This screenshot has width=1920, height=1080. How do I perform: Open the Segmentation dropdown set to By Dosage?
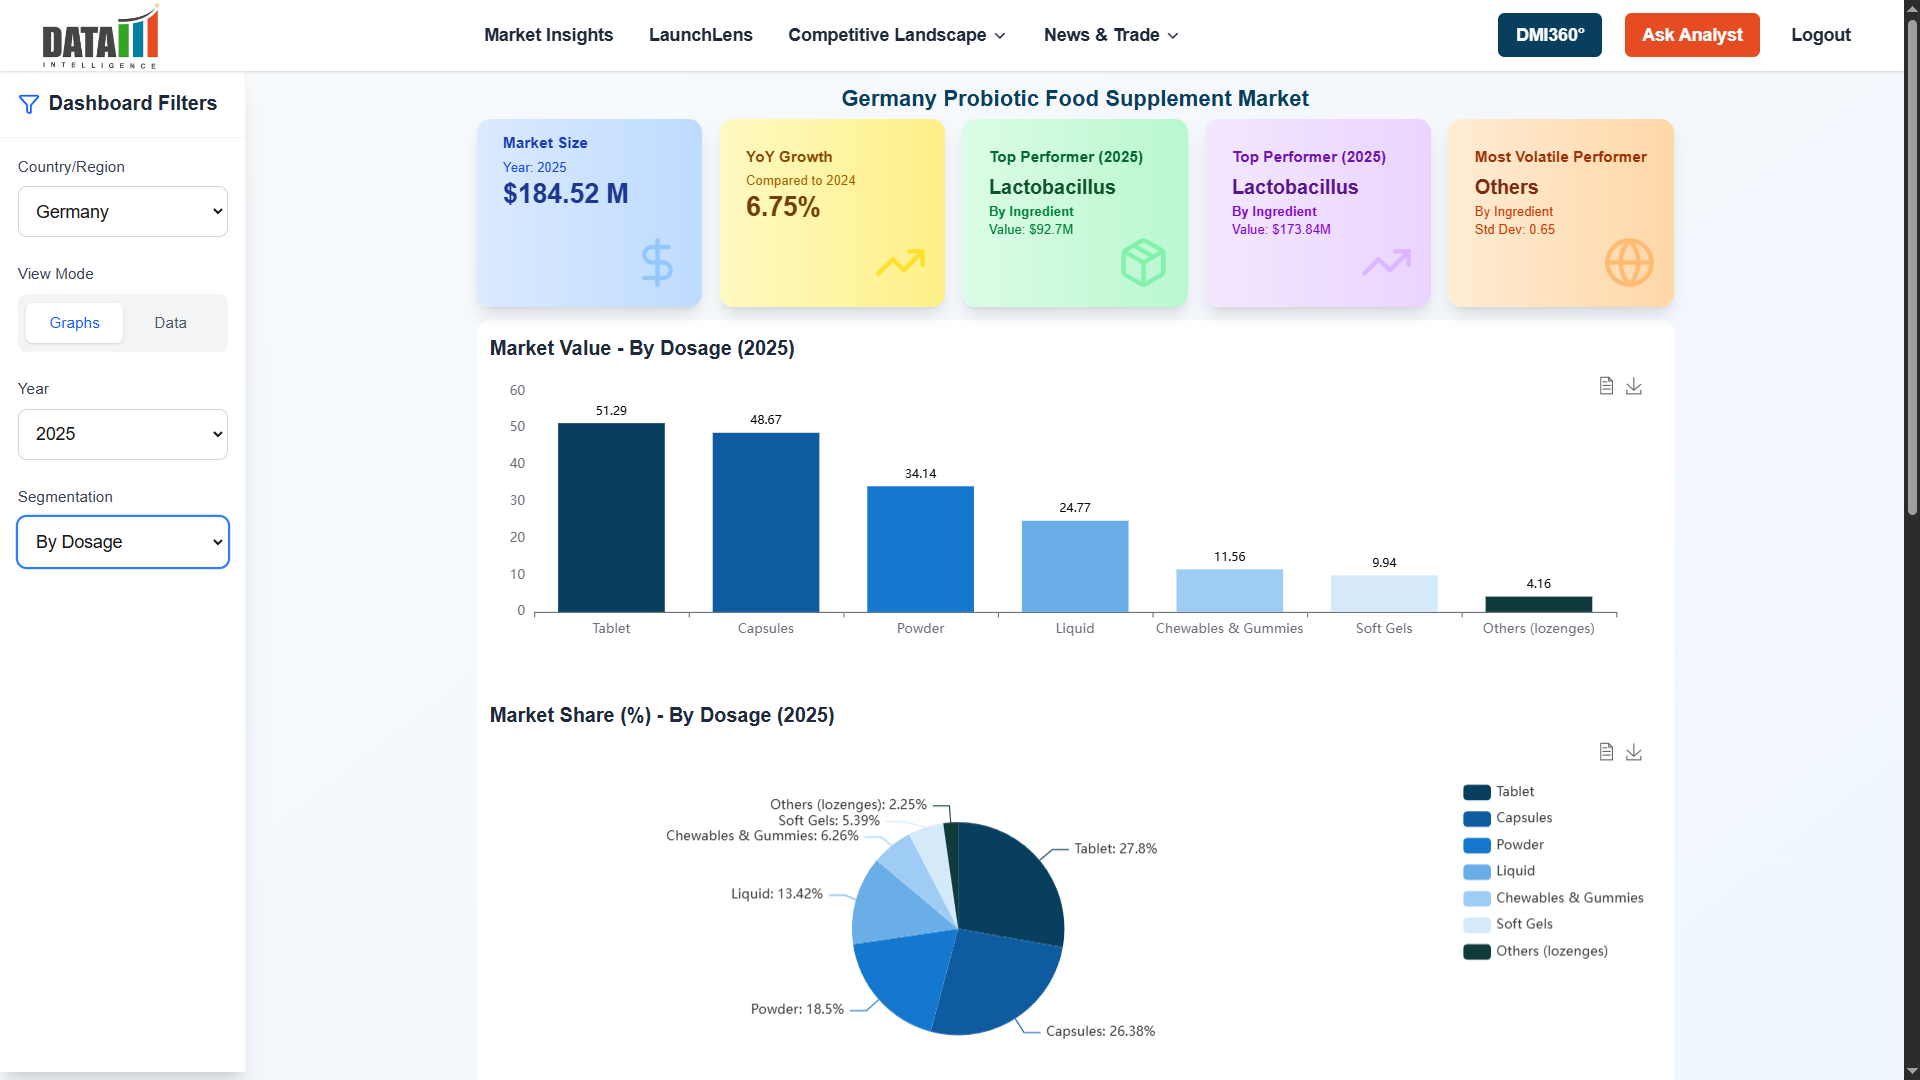[x=122, y=542]
